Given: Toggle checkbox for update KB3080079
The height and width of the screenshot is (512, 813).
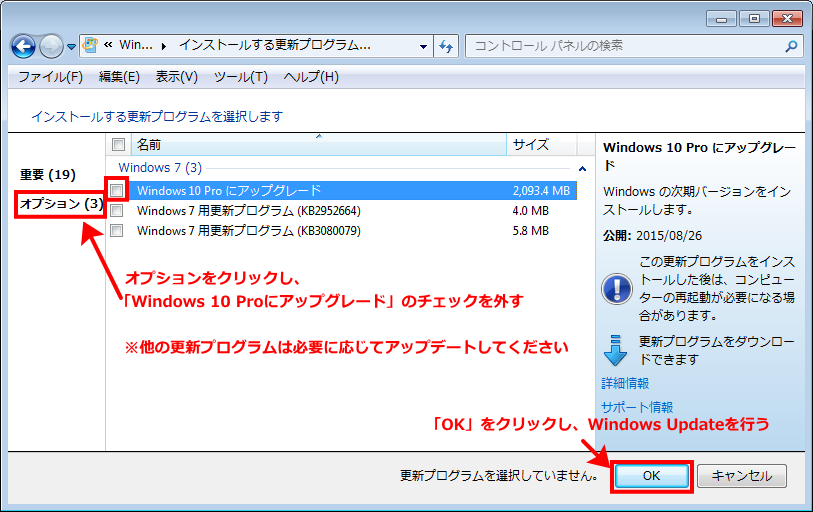Looking at the screenshot, I should [117, 230].
